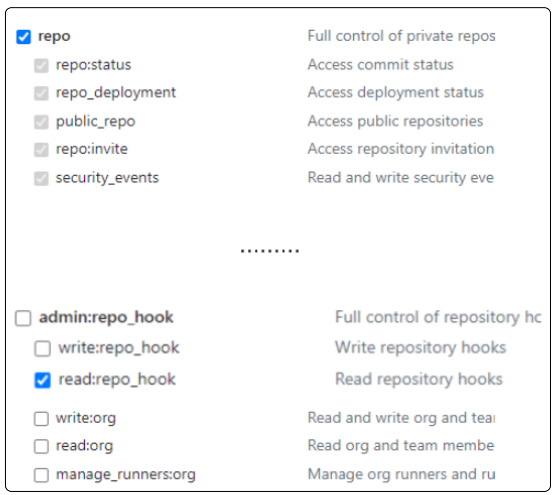
Task: Click the 'Read repository hooks' description
Action: pos(419,379)
